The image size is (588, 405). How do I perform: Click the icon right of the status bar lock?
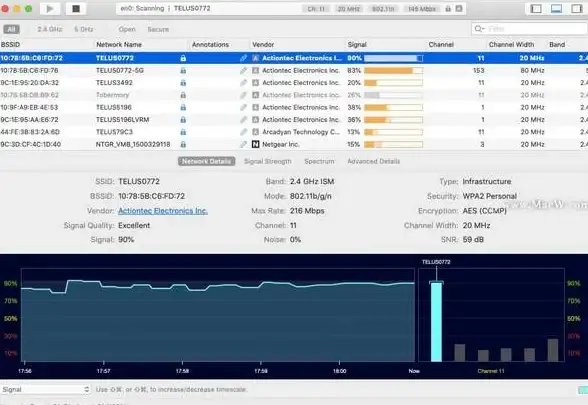pos(459,9)
